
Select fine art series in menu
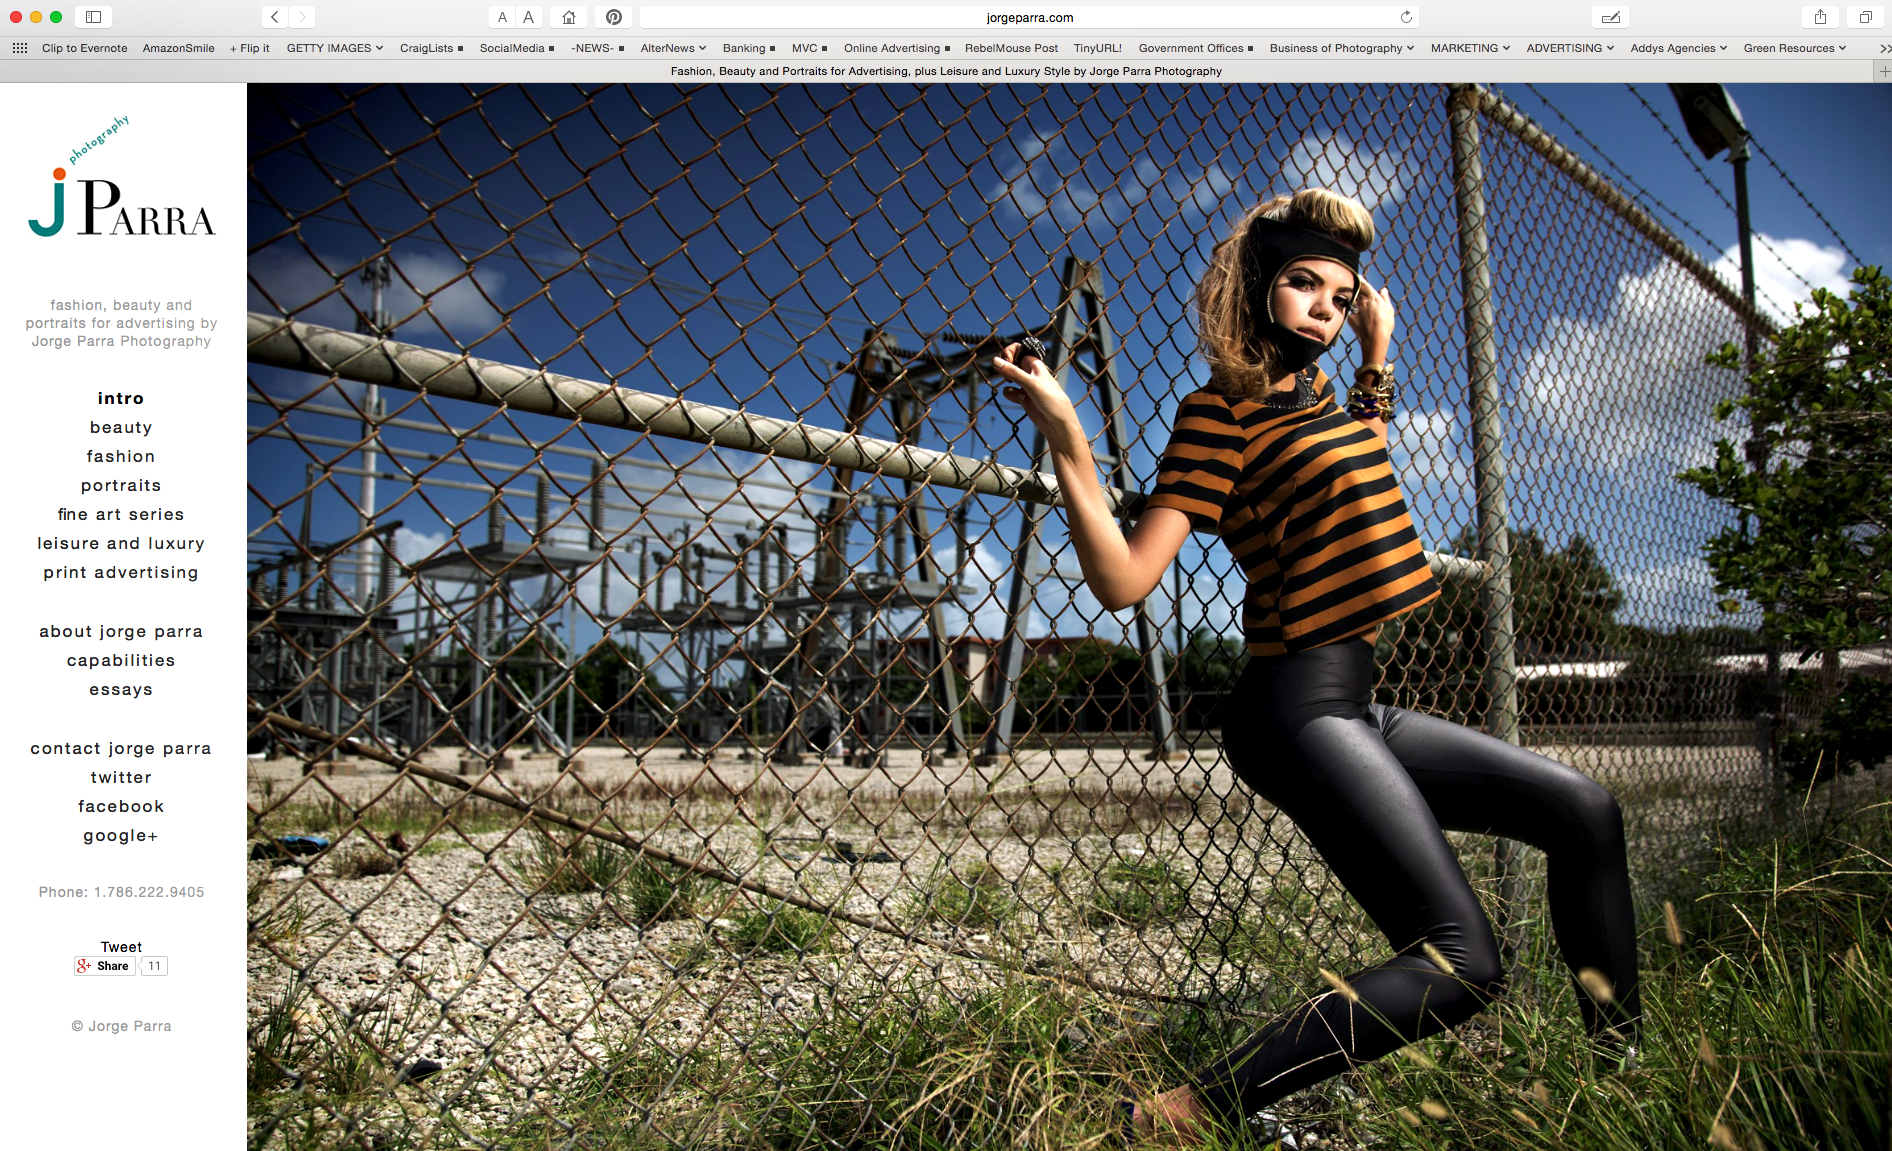pyautogui.click(x=121, y=514)
